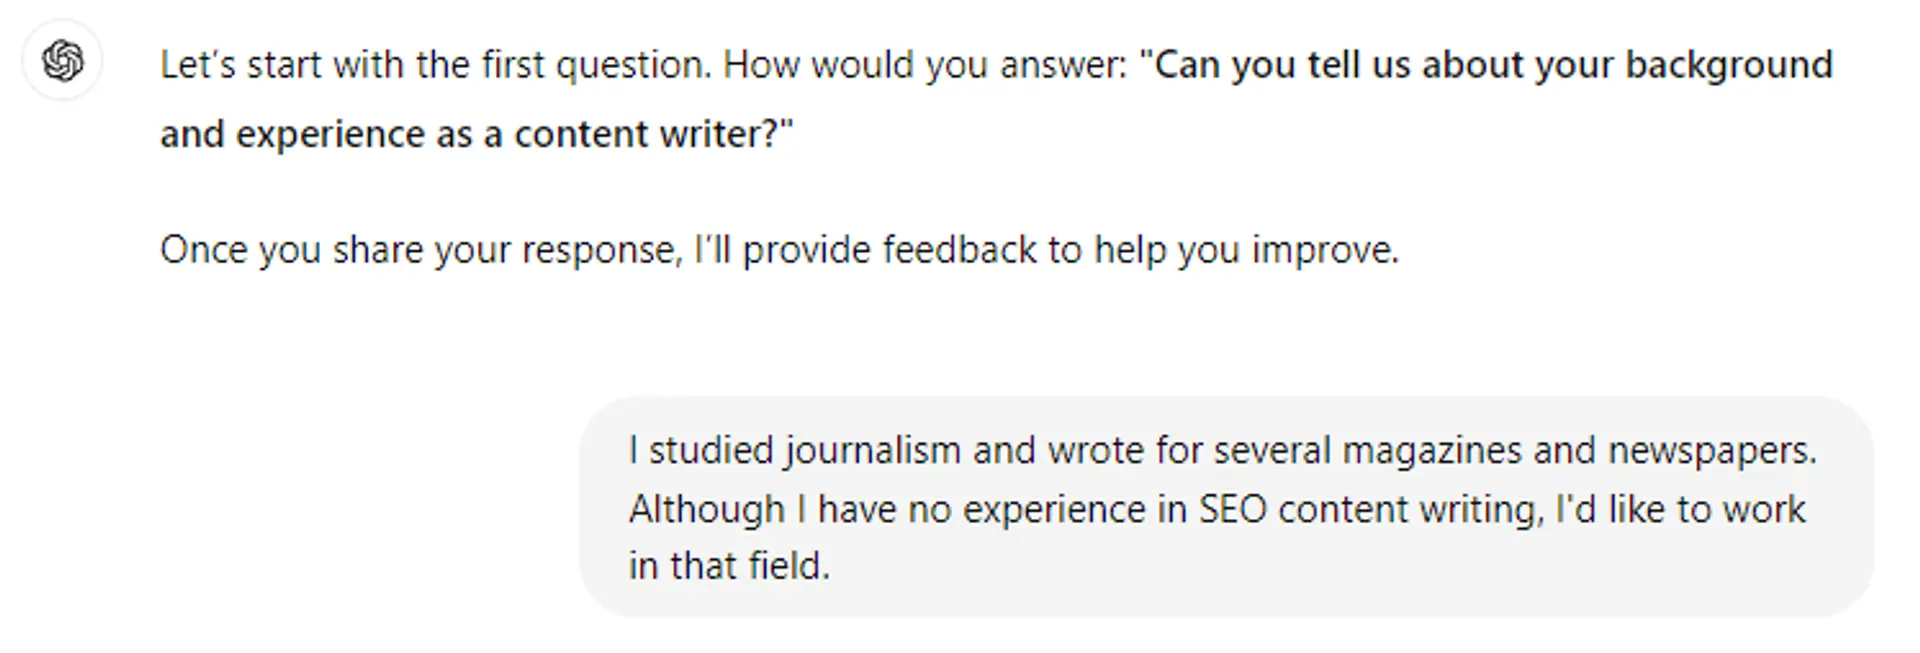Screen dimensions: 1920x653
Task: Click the phrase "How would you answer:"
Action: click(925, 65)
